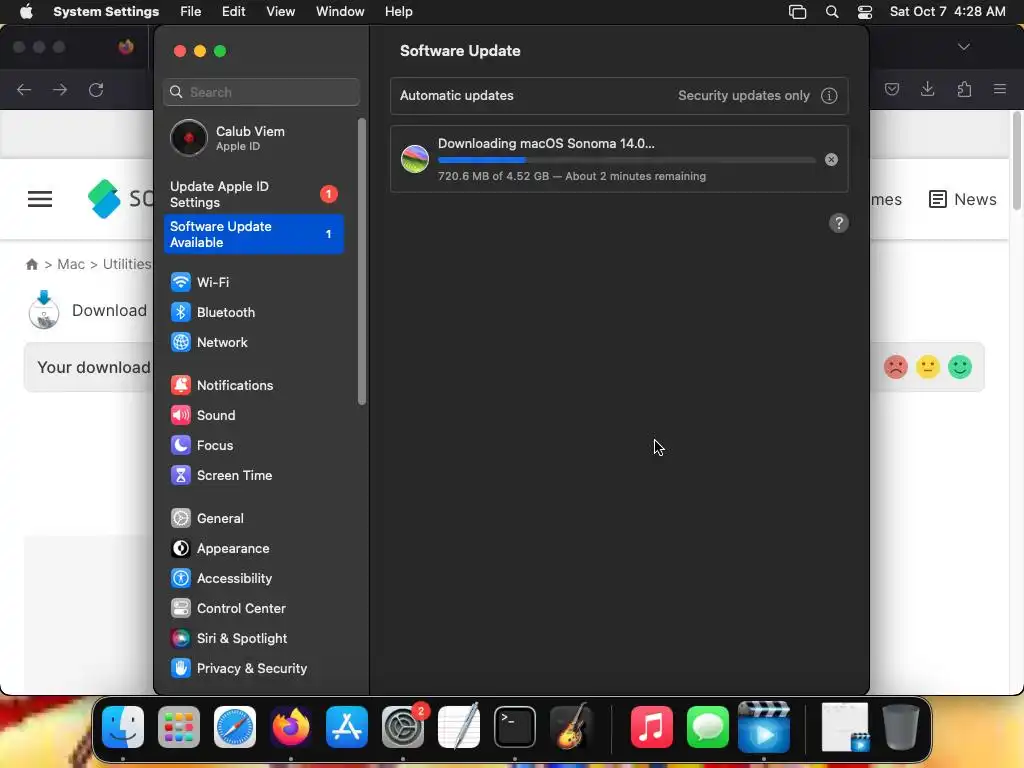Open the Apple menu
Screen dimensions: 1024x768
26,12
